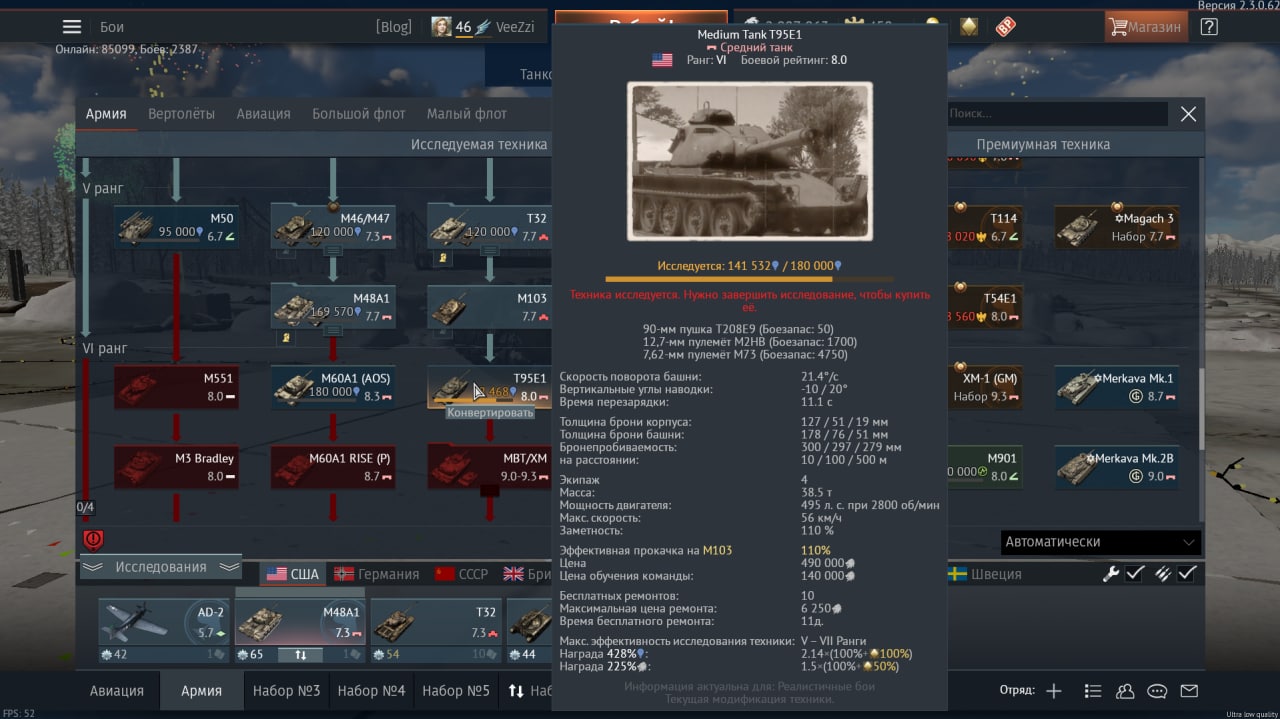1280x719 pixels.
Task: Switch to Вертолёты tab
Action: [x=181, y=114]
